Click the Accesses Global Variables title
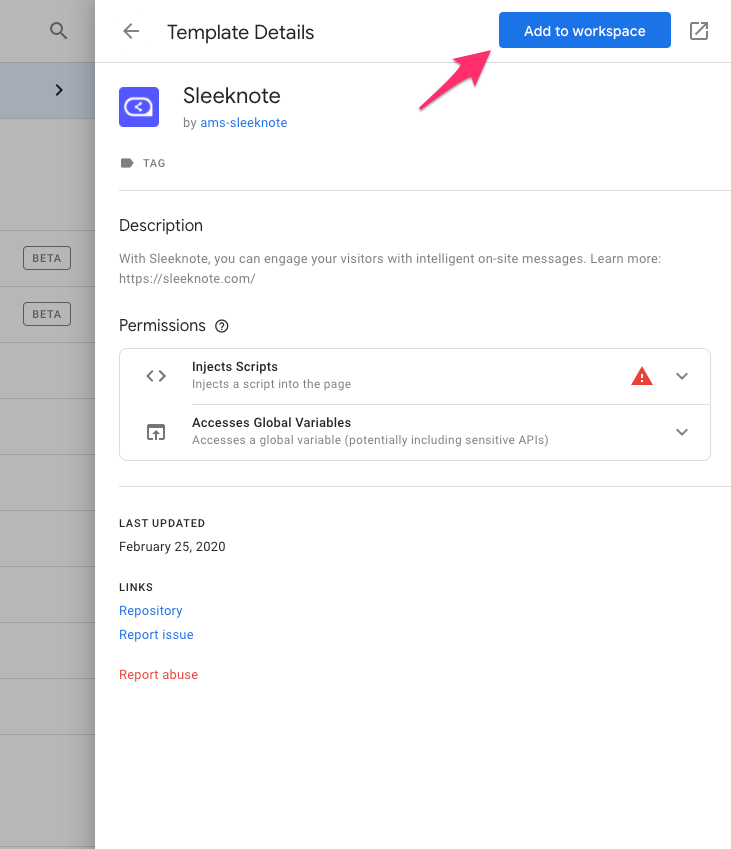Image resolution: width=731 pixels, height=849 pixels. [x=271, y=422]
